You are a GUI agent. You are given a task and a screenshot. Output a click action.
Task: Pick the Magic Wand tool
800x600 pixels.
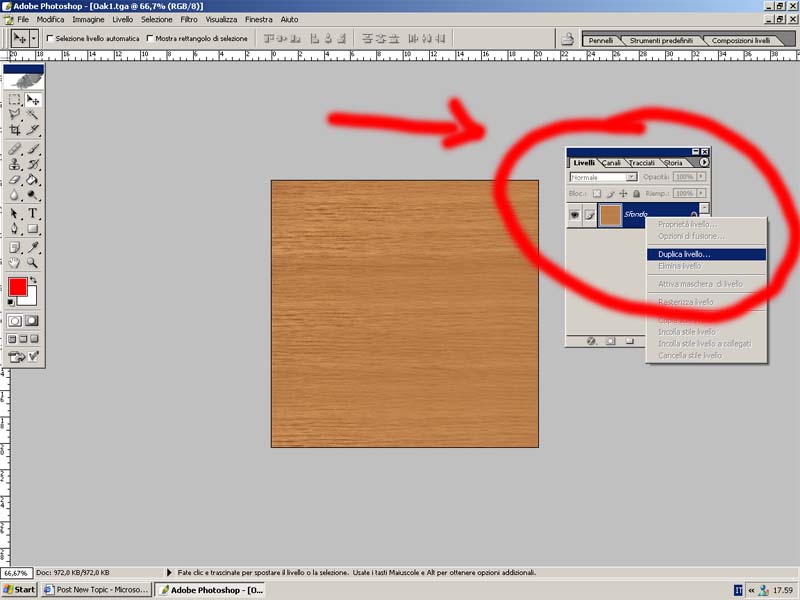click(x=33, y=115)
